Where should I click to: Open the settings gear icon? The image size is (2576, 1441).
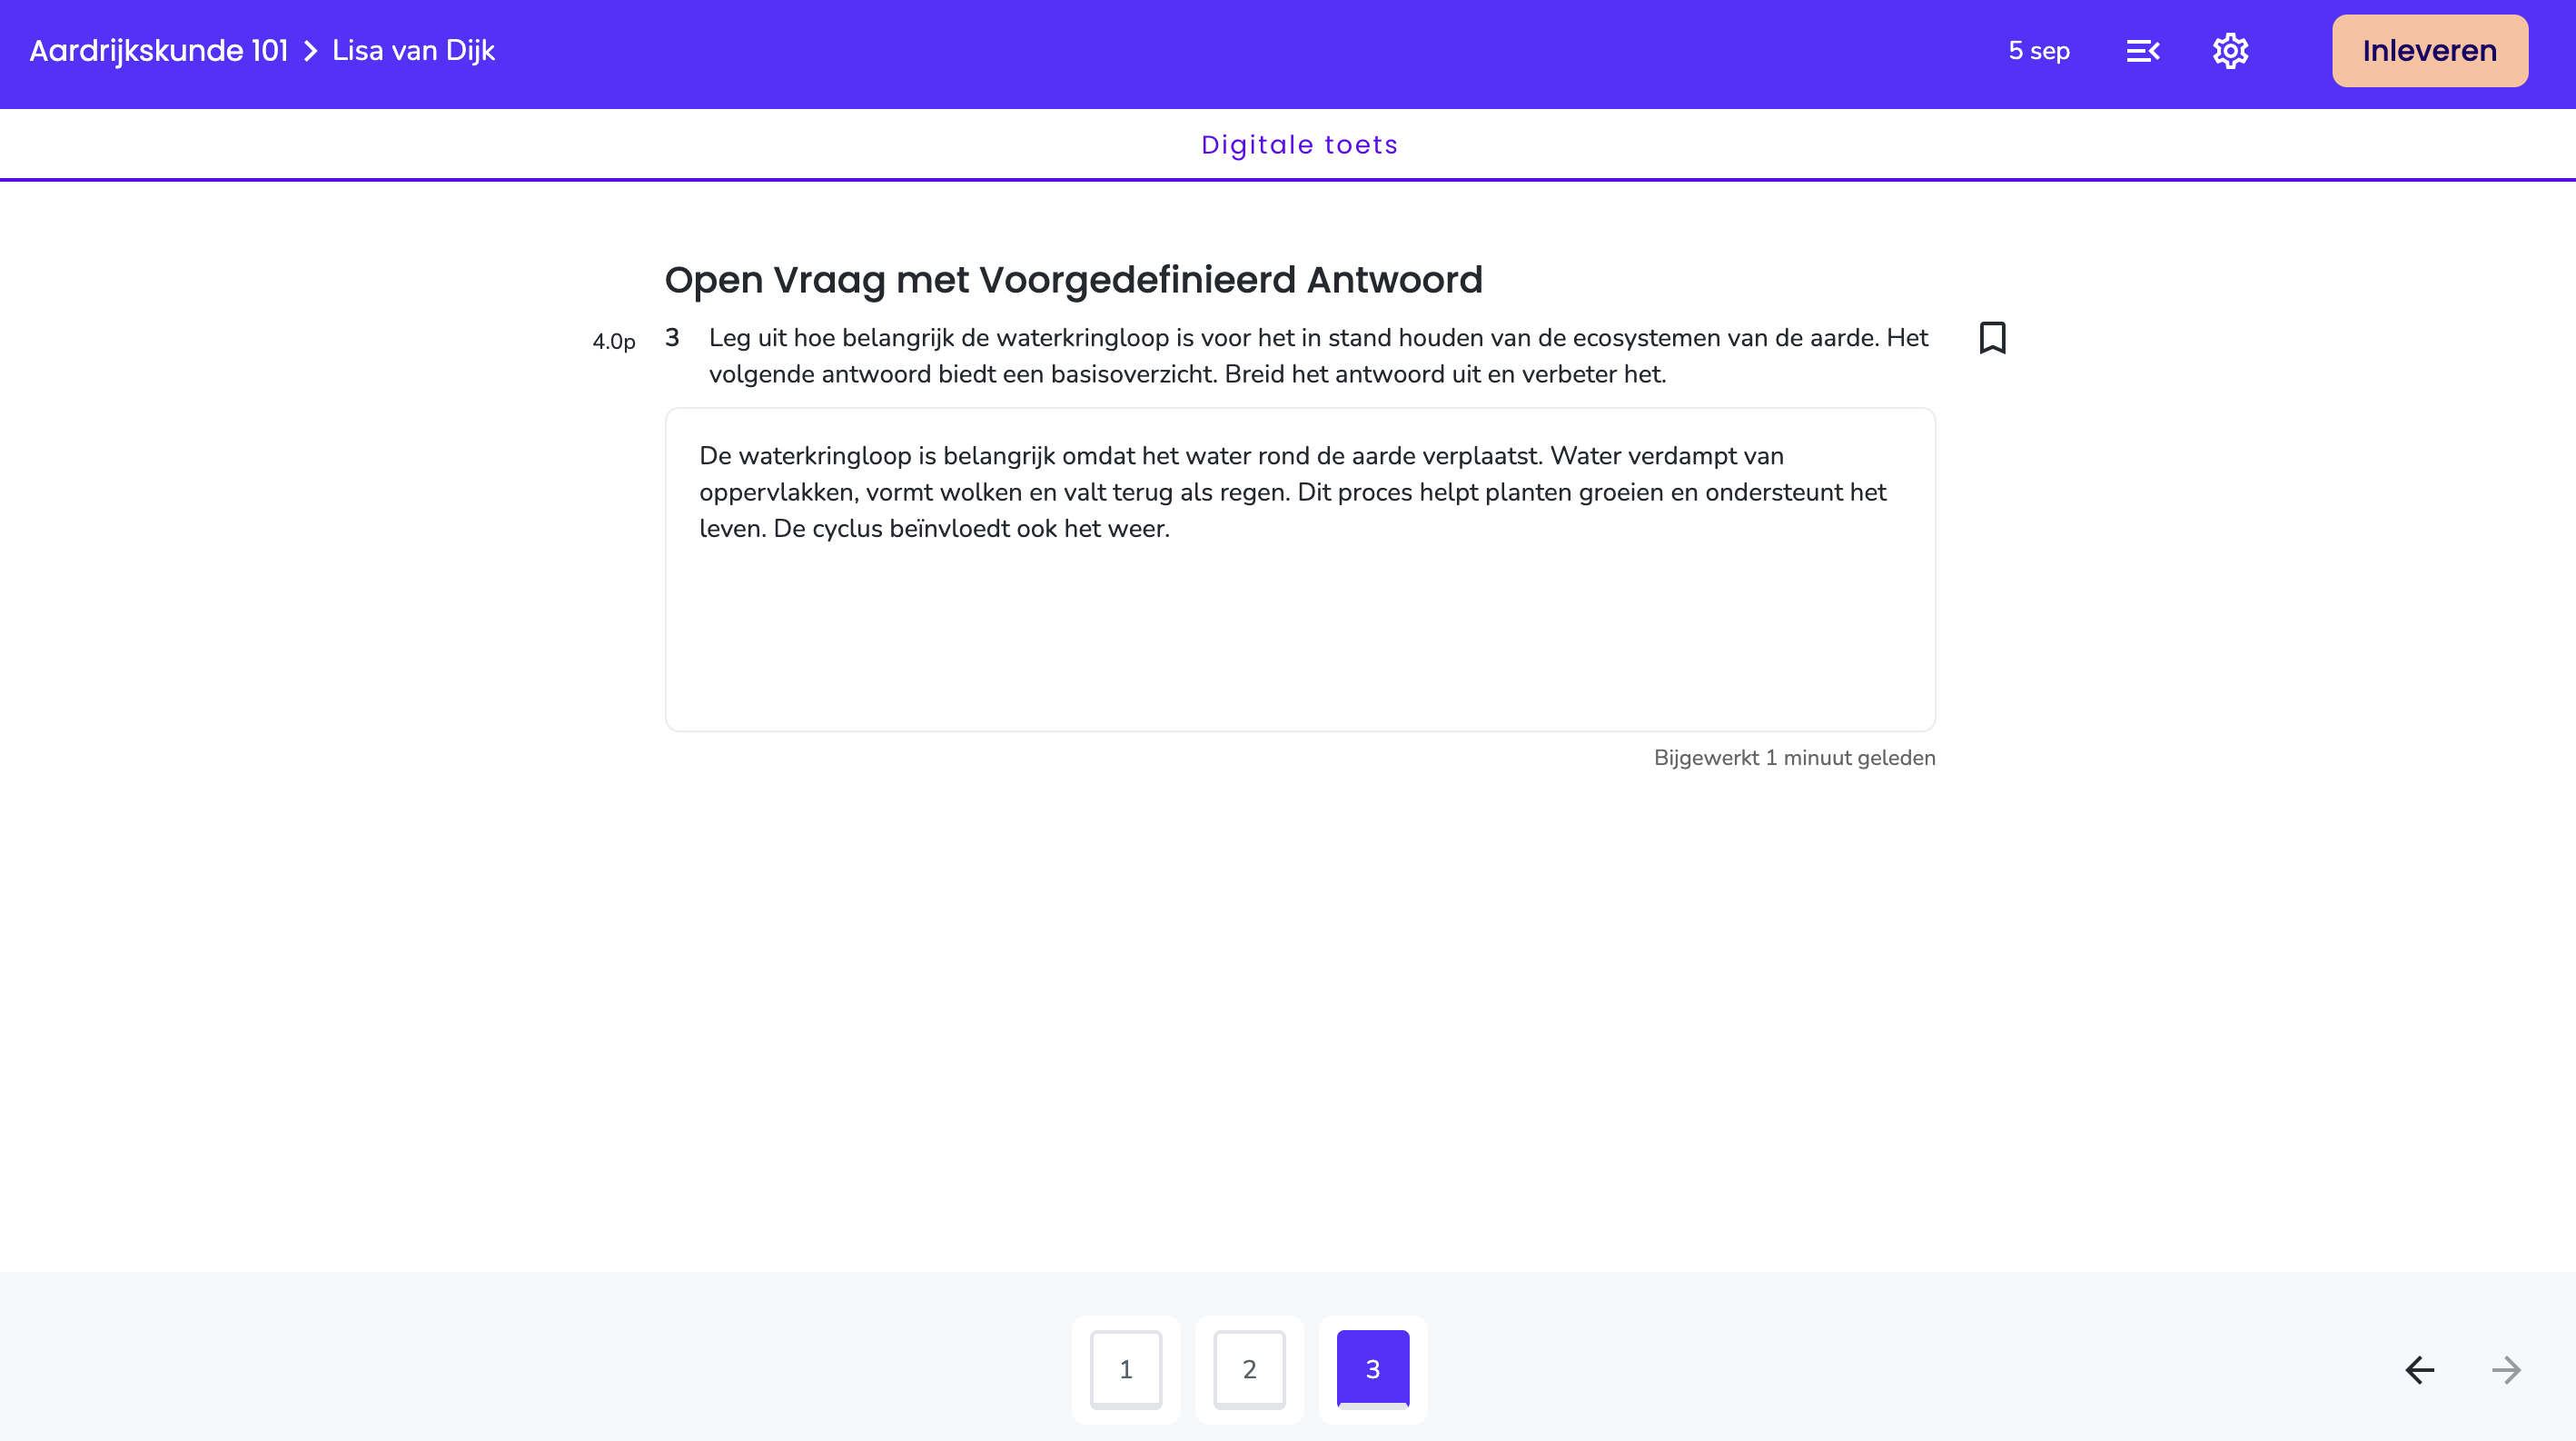click(2230, 51)
